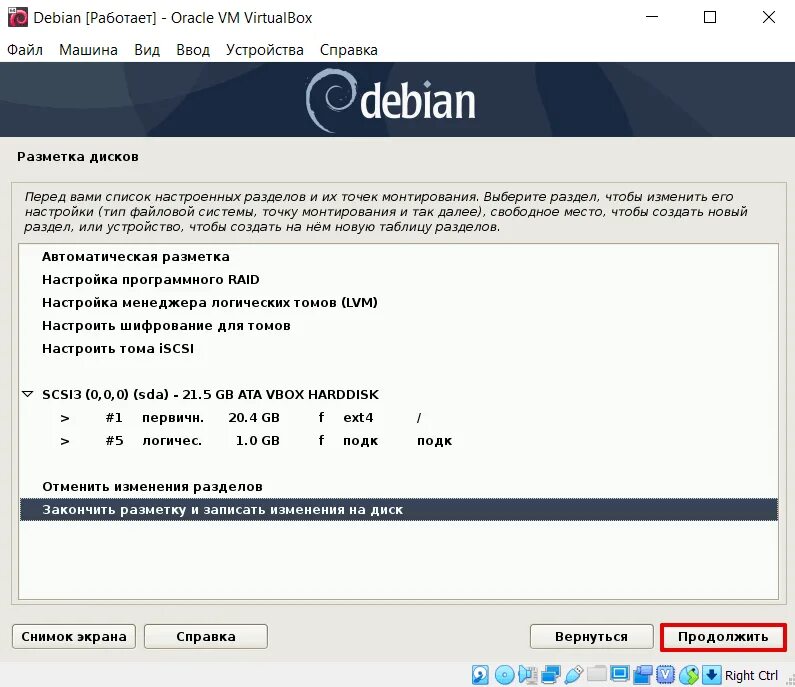This screenshot has width=795, height=687.
Task: Select Автоматическая разметка
Action: pos(399,257)
